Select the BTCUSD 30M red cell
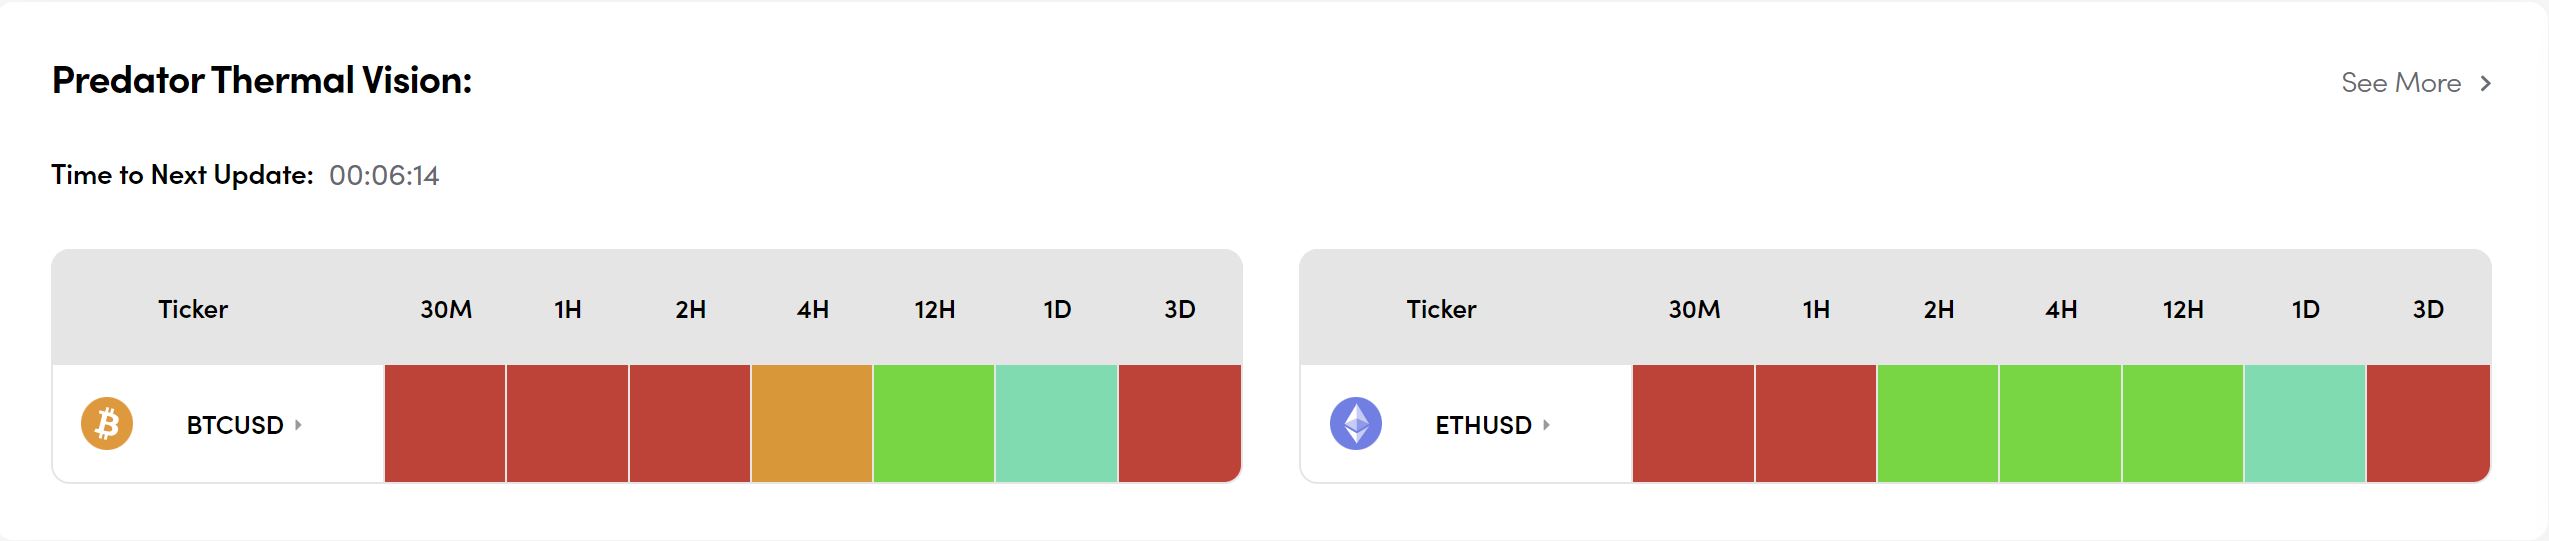Viewport: 2549px width, 541px height. tap(445, 423)
